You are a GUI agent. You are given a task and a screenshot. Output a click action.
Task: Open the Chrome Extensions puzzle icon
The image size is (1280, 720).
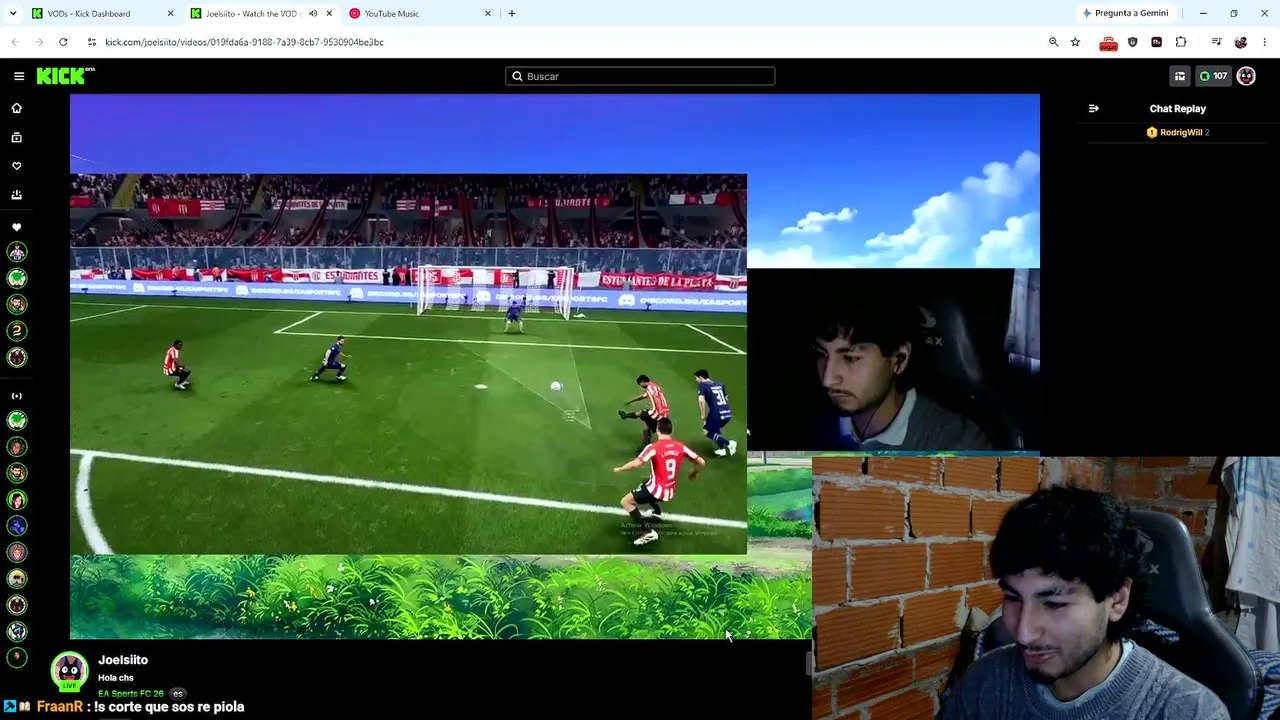[1181, 42]
